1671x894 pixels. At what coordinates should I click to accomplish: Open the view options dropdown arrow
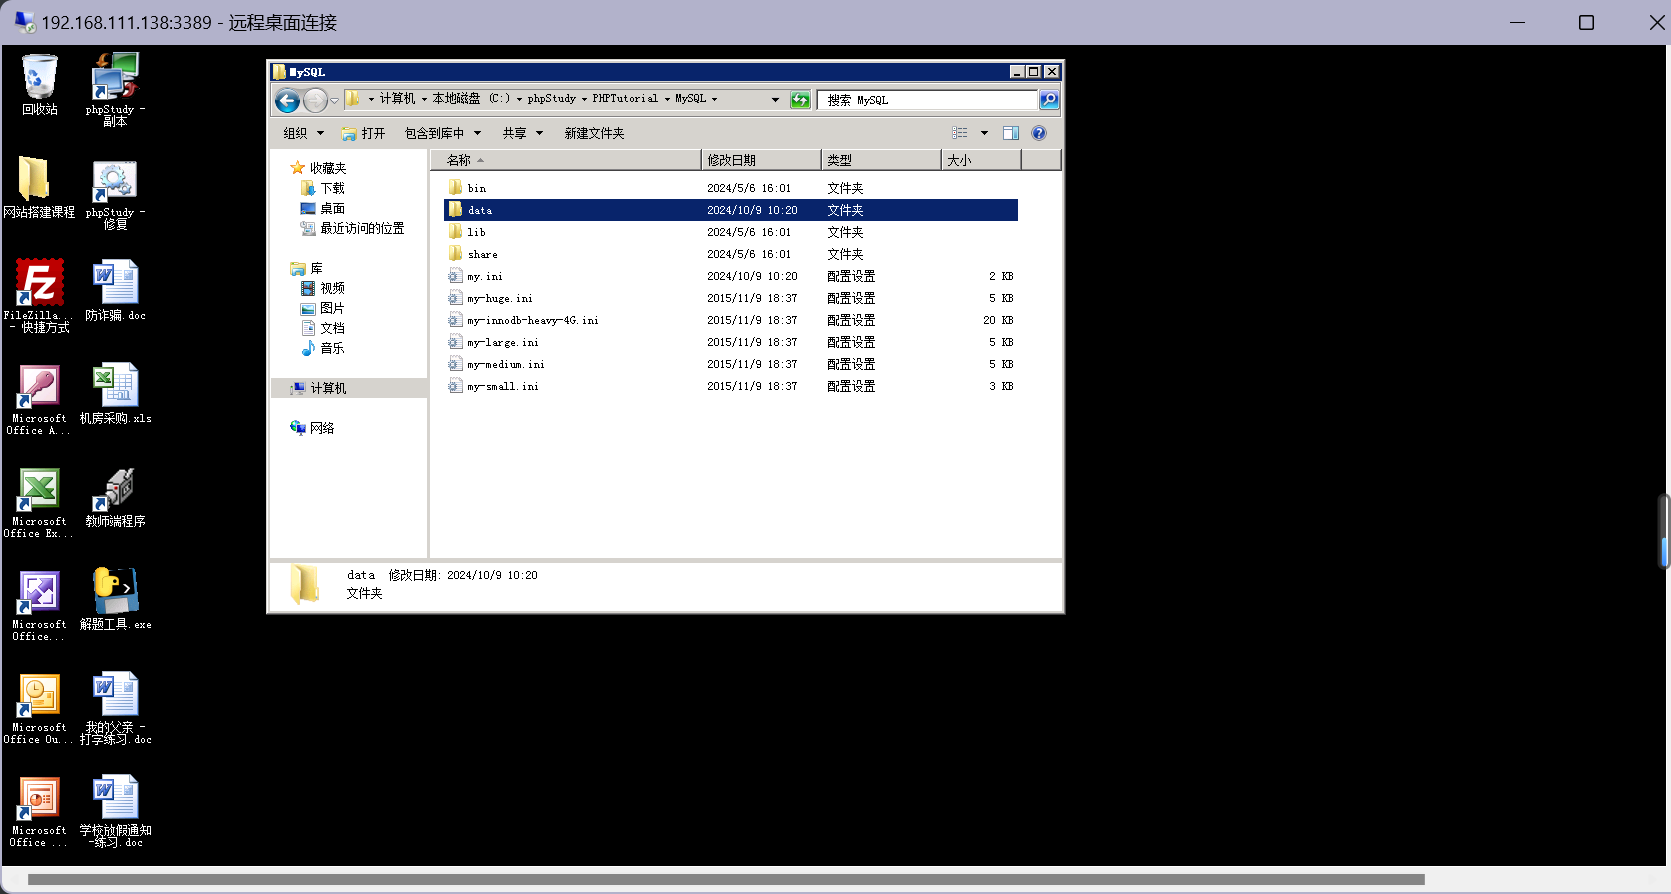984,133
